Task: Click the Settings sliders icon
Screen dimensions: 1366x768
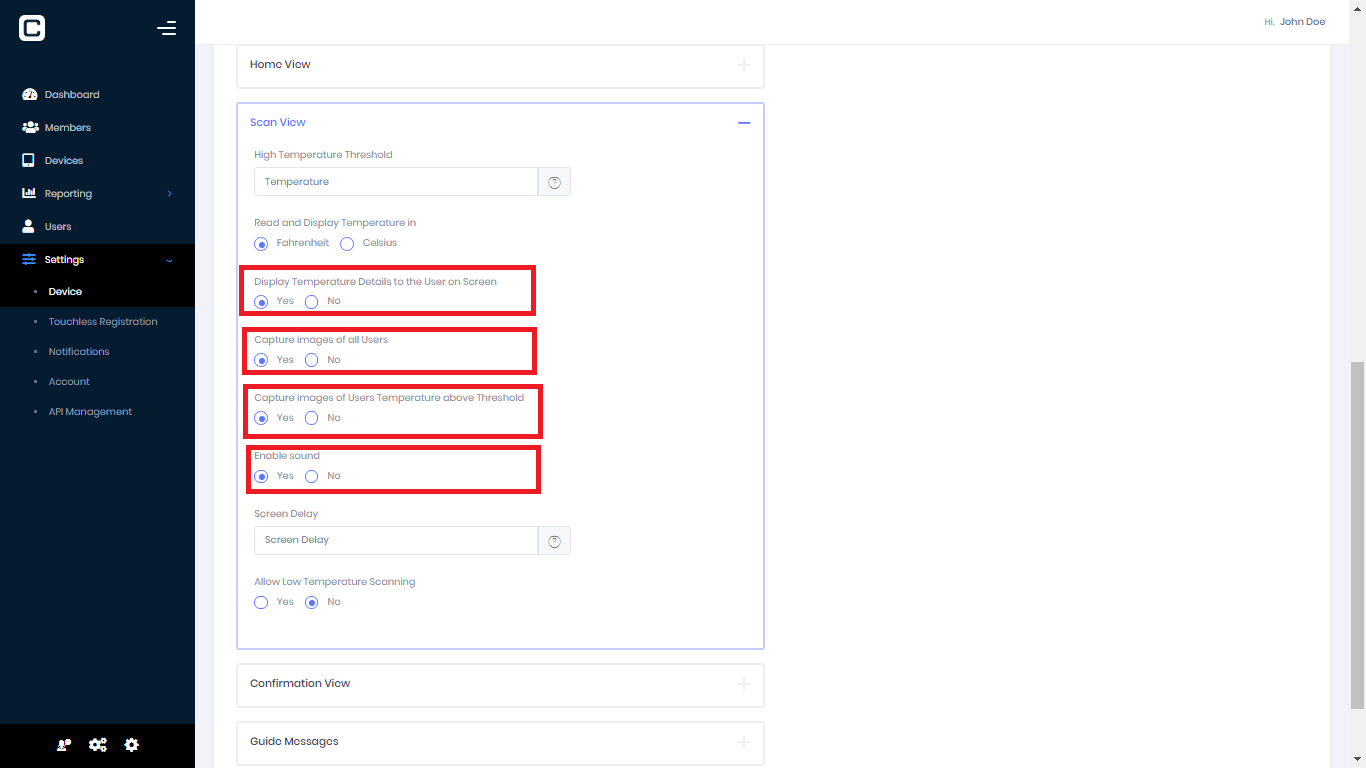Action: coord(28,259)
